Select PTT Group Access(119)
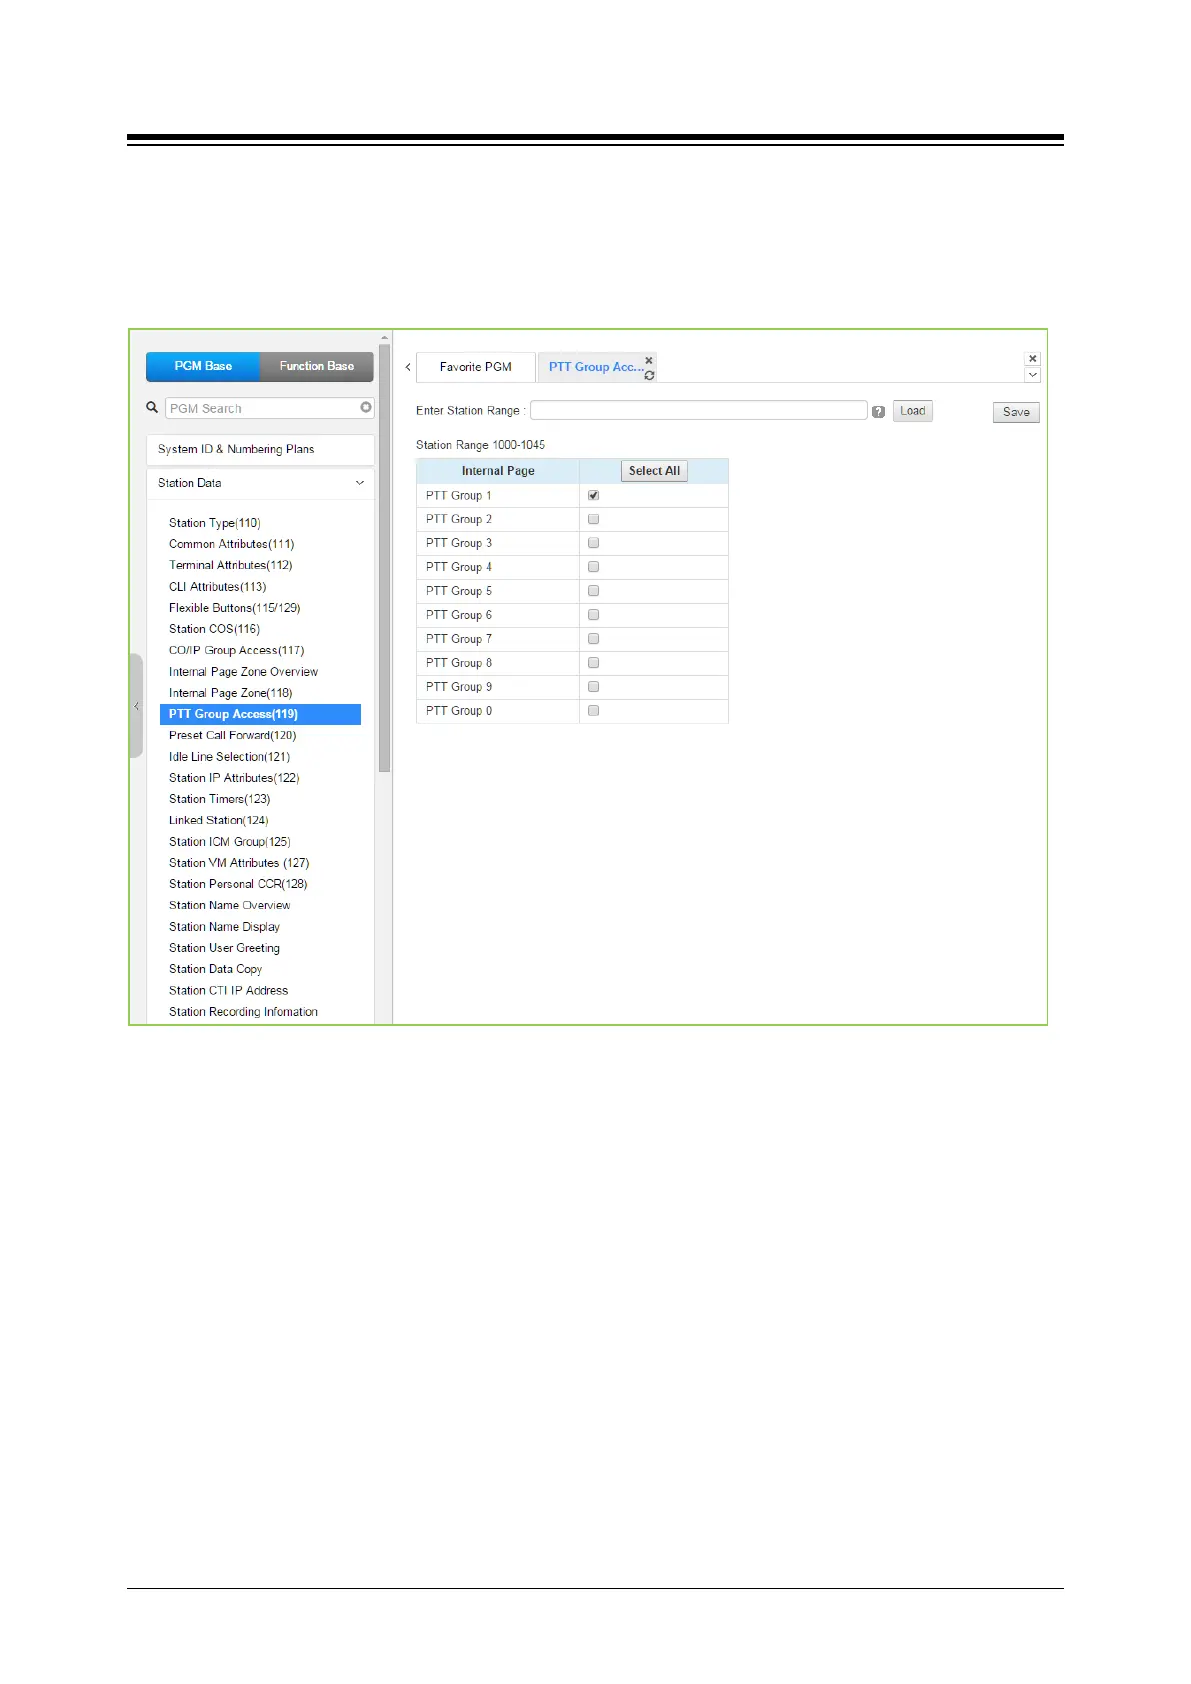 pos(260,714)
